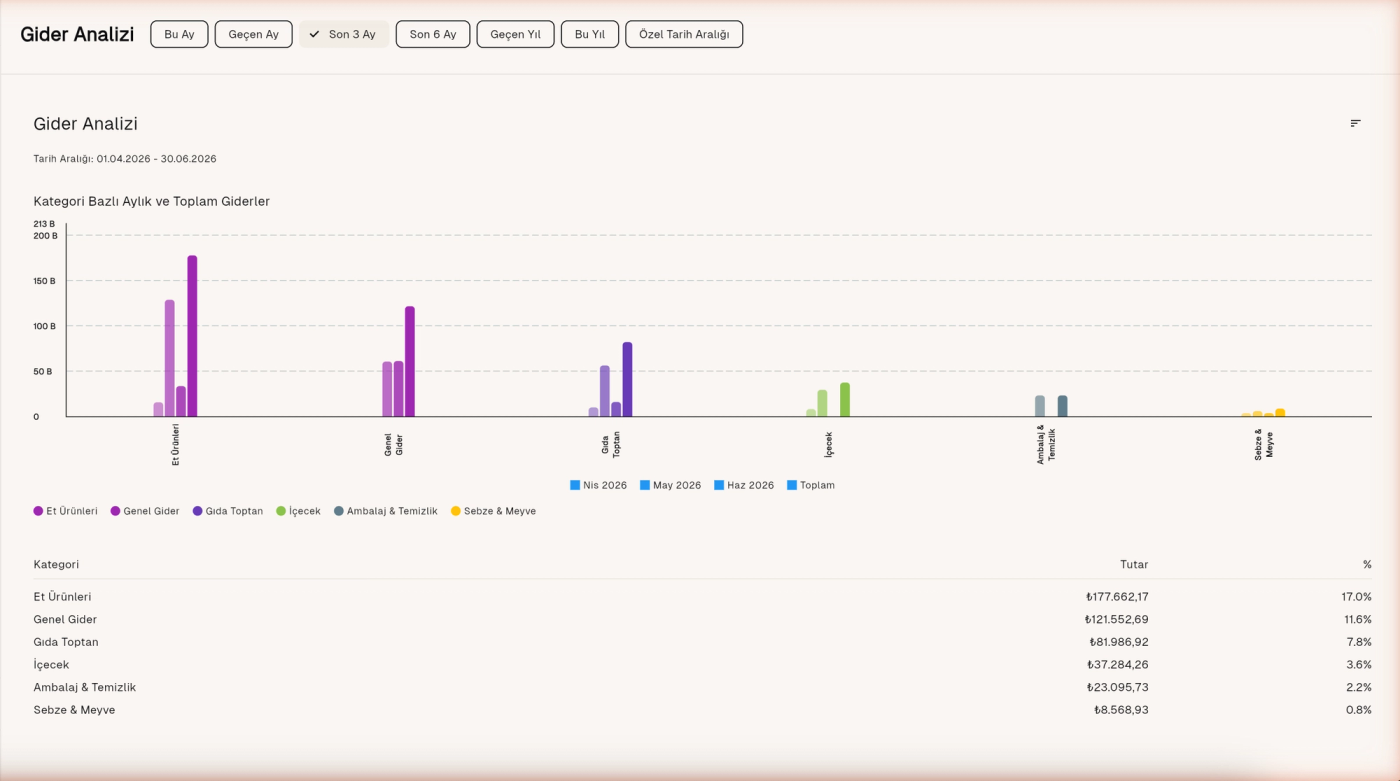Switch the period to Geçen Ay

(253, 34)
